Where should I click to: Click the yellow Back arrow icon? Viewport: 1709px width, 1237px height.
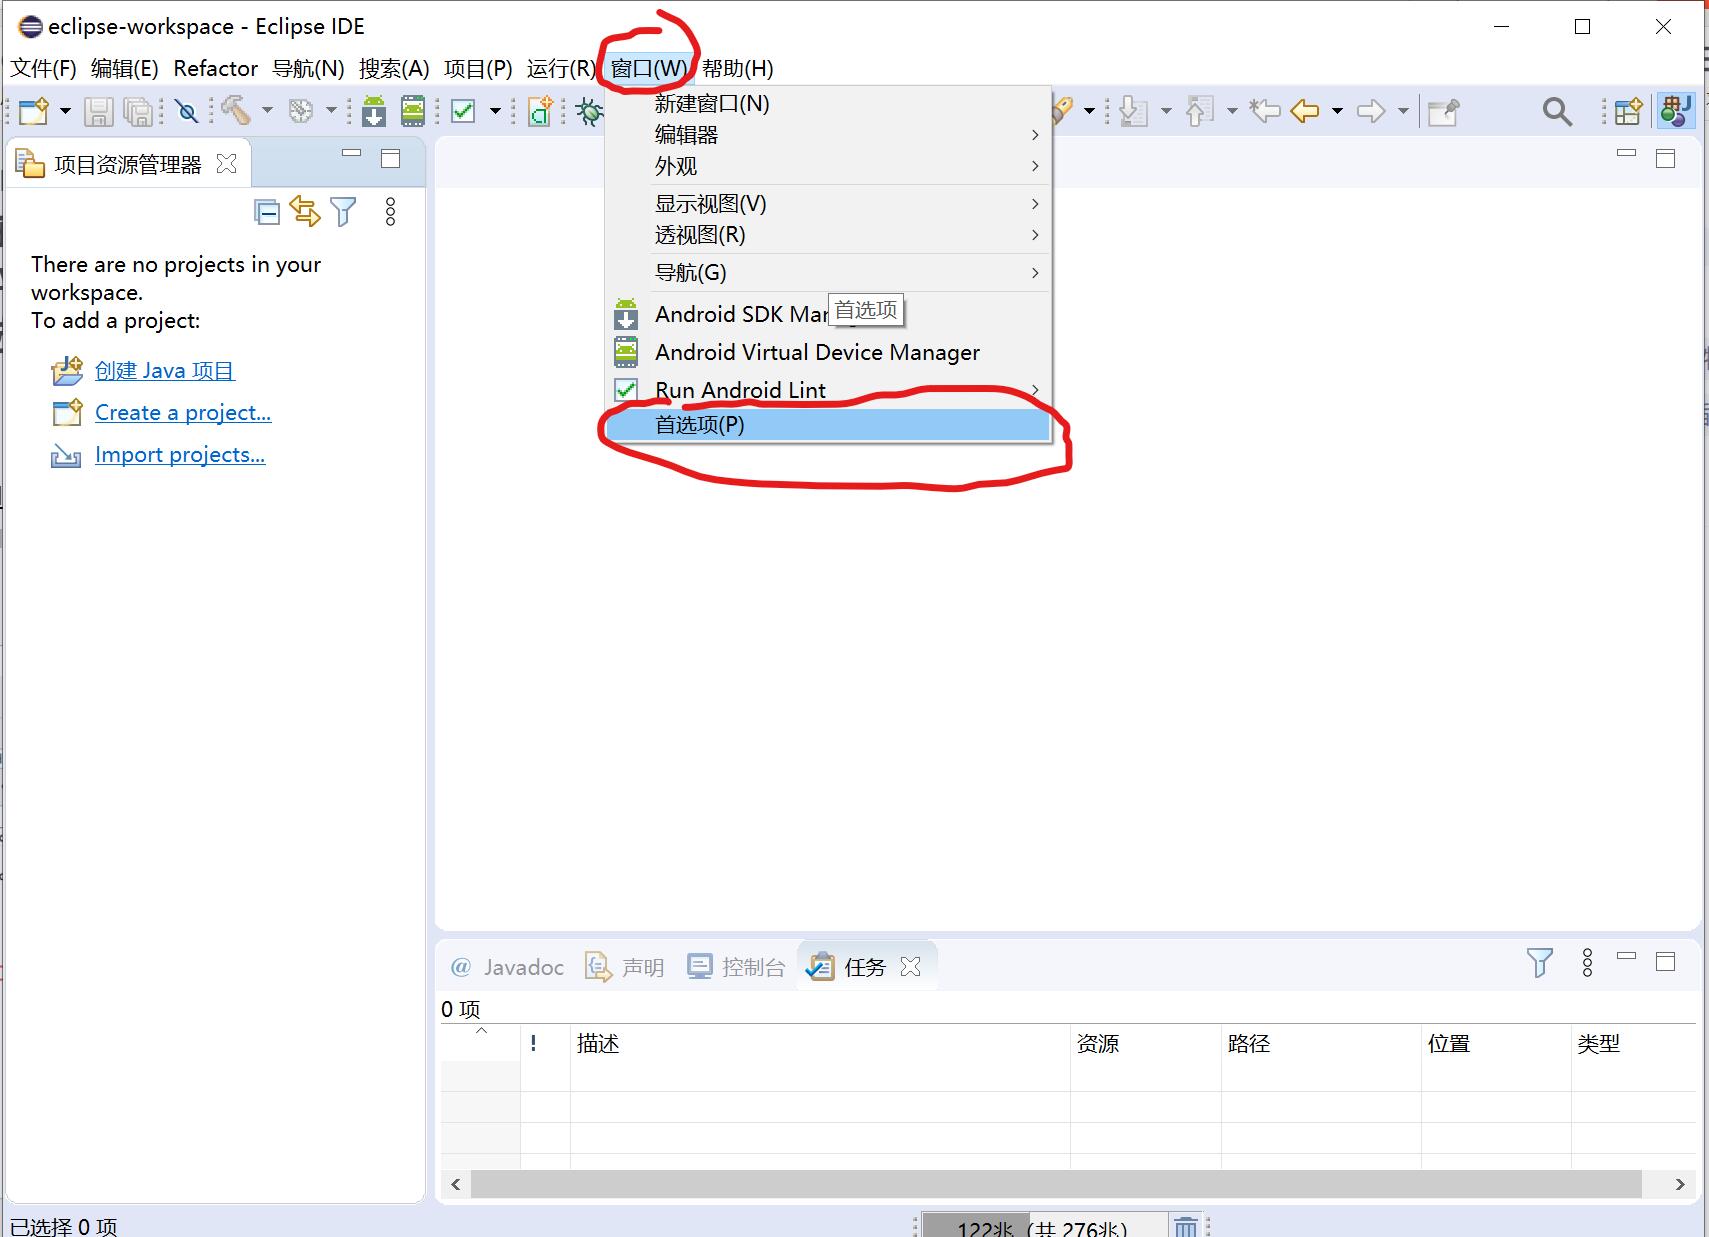tap(1305, 111)
